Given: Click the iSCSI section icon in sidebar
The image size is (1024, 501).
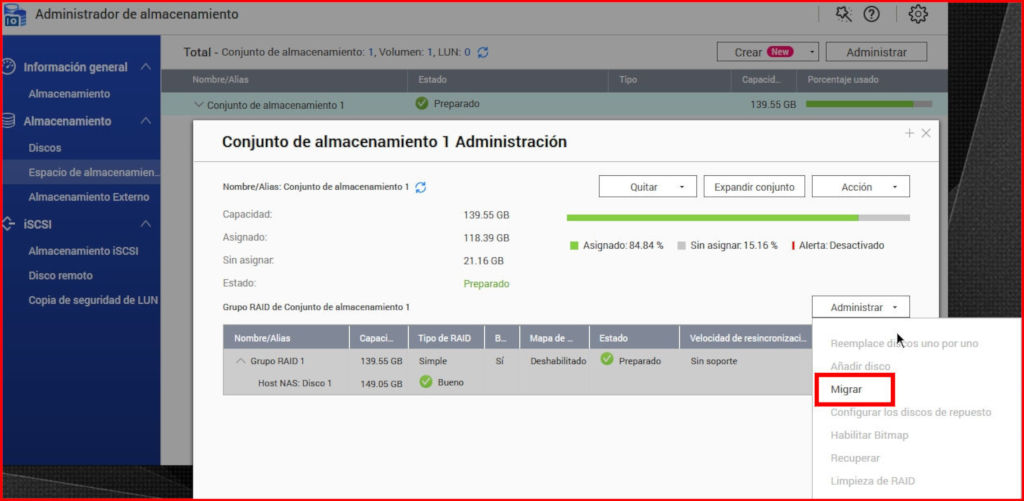Looking at the screenshot, I should pyautogui.click(x=9, y=224).
